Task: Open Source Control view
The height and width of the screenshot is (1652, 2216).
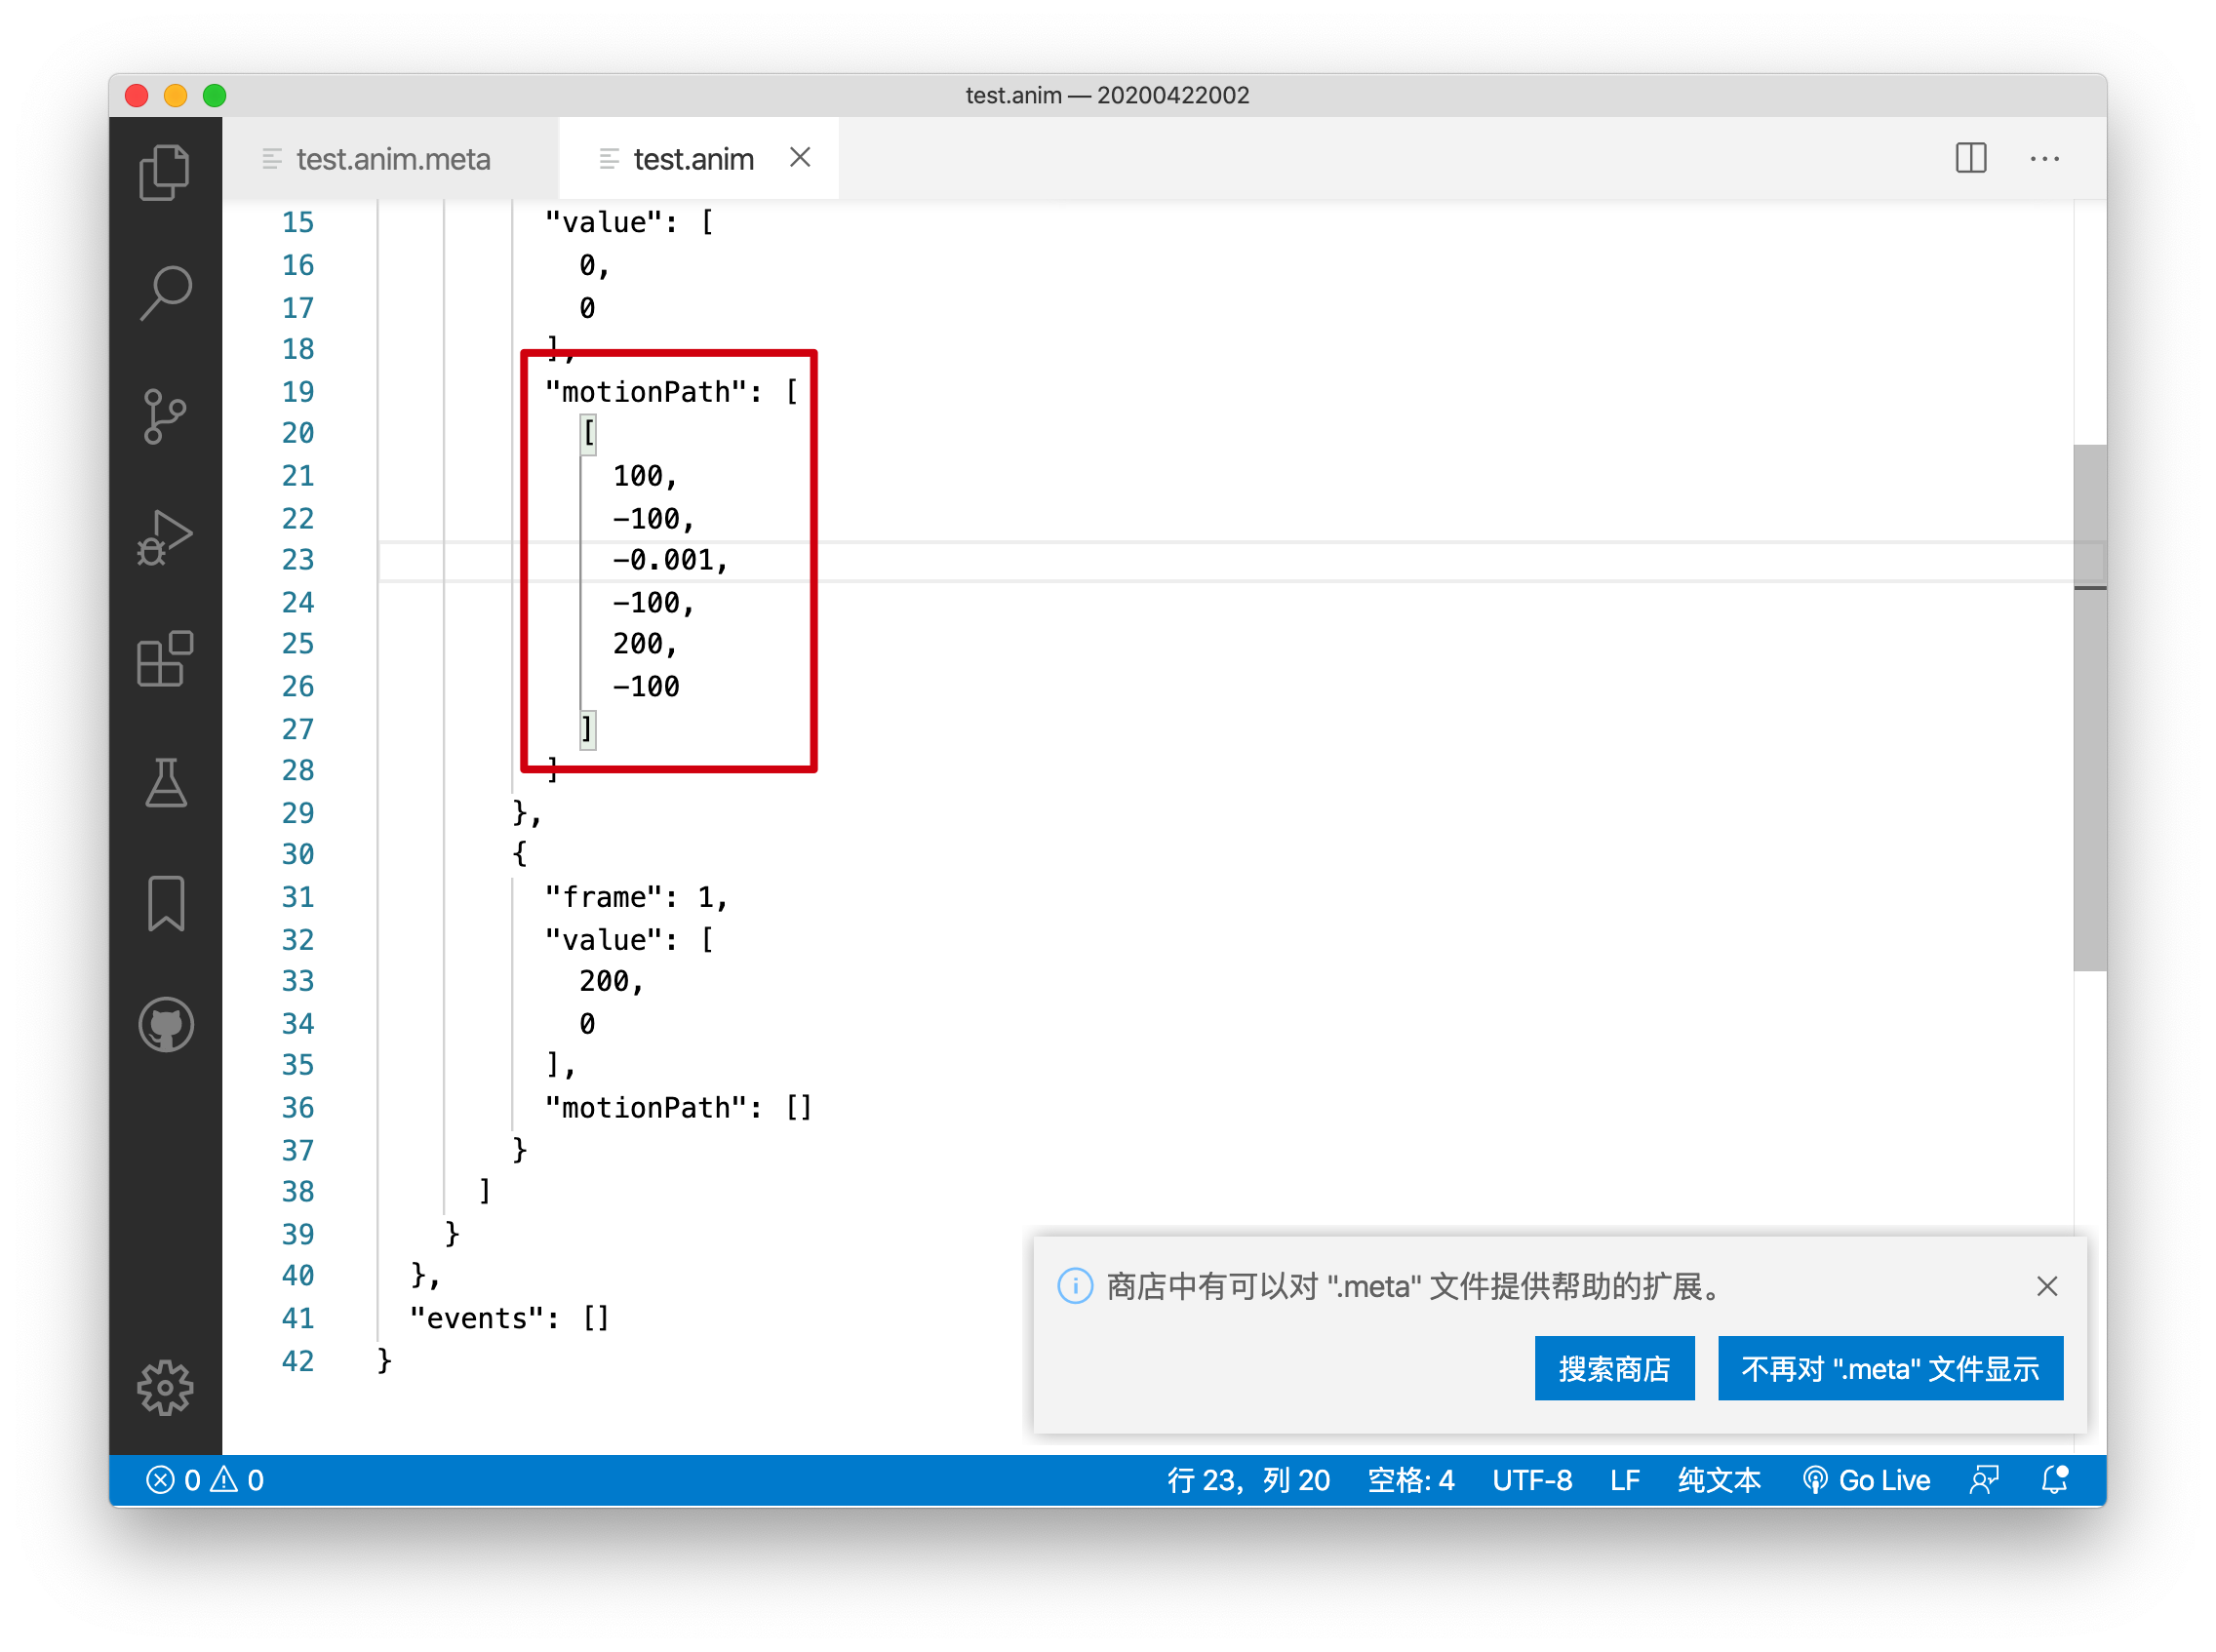Action: point(165,415)
